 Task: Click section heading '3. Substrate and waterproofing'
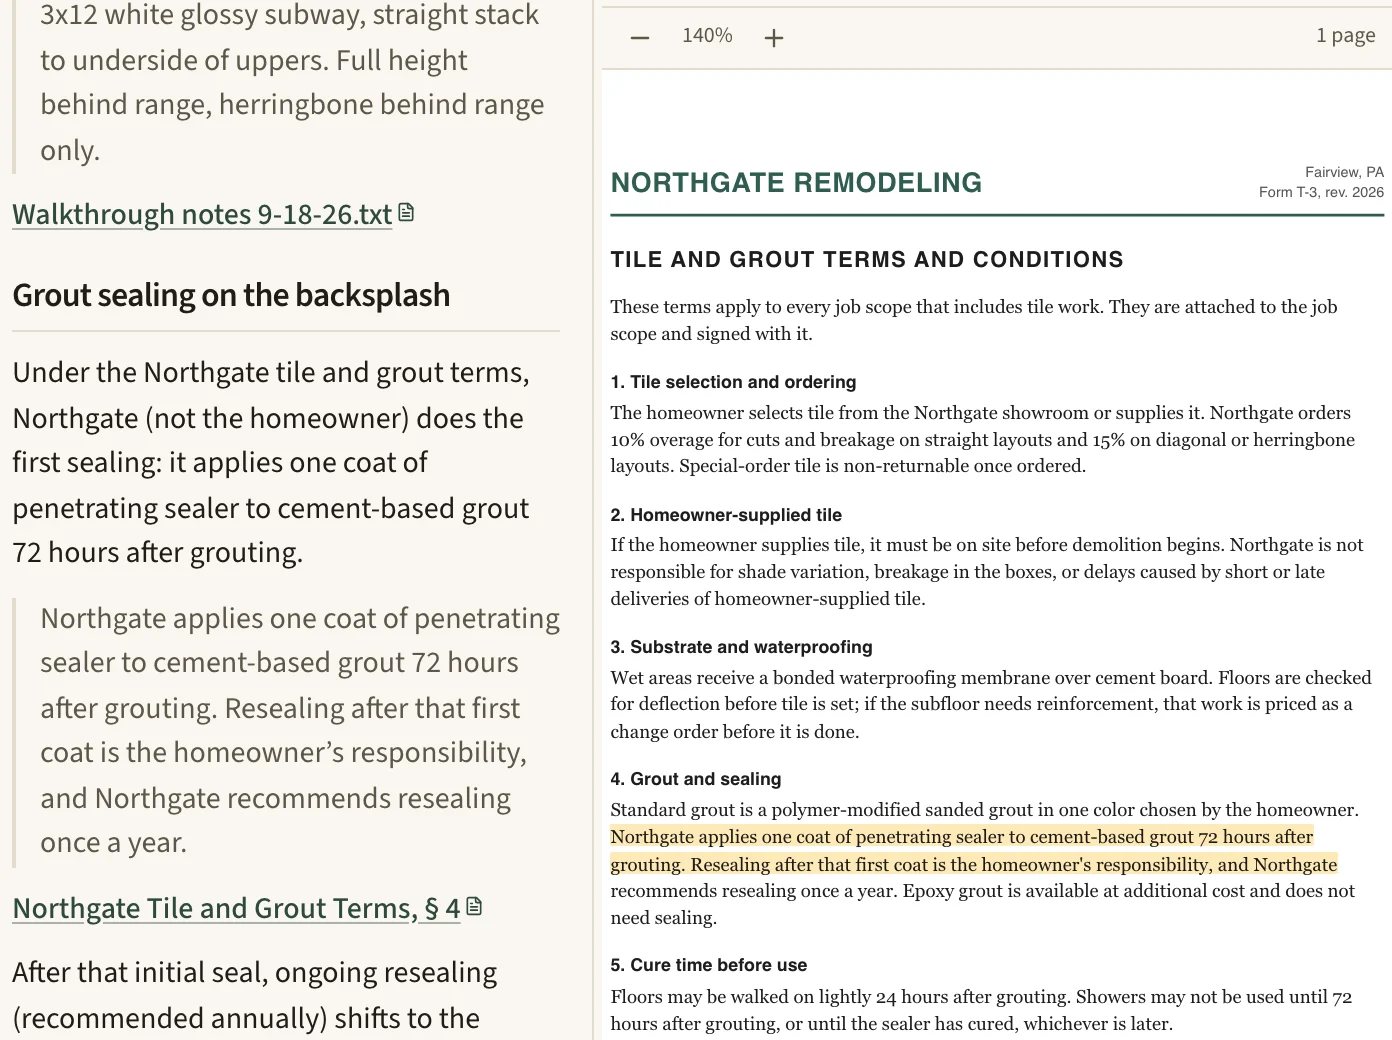741,647
